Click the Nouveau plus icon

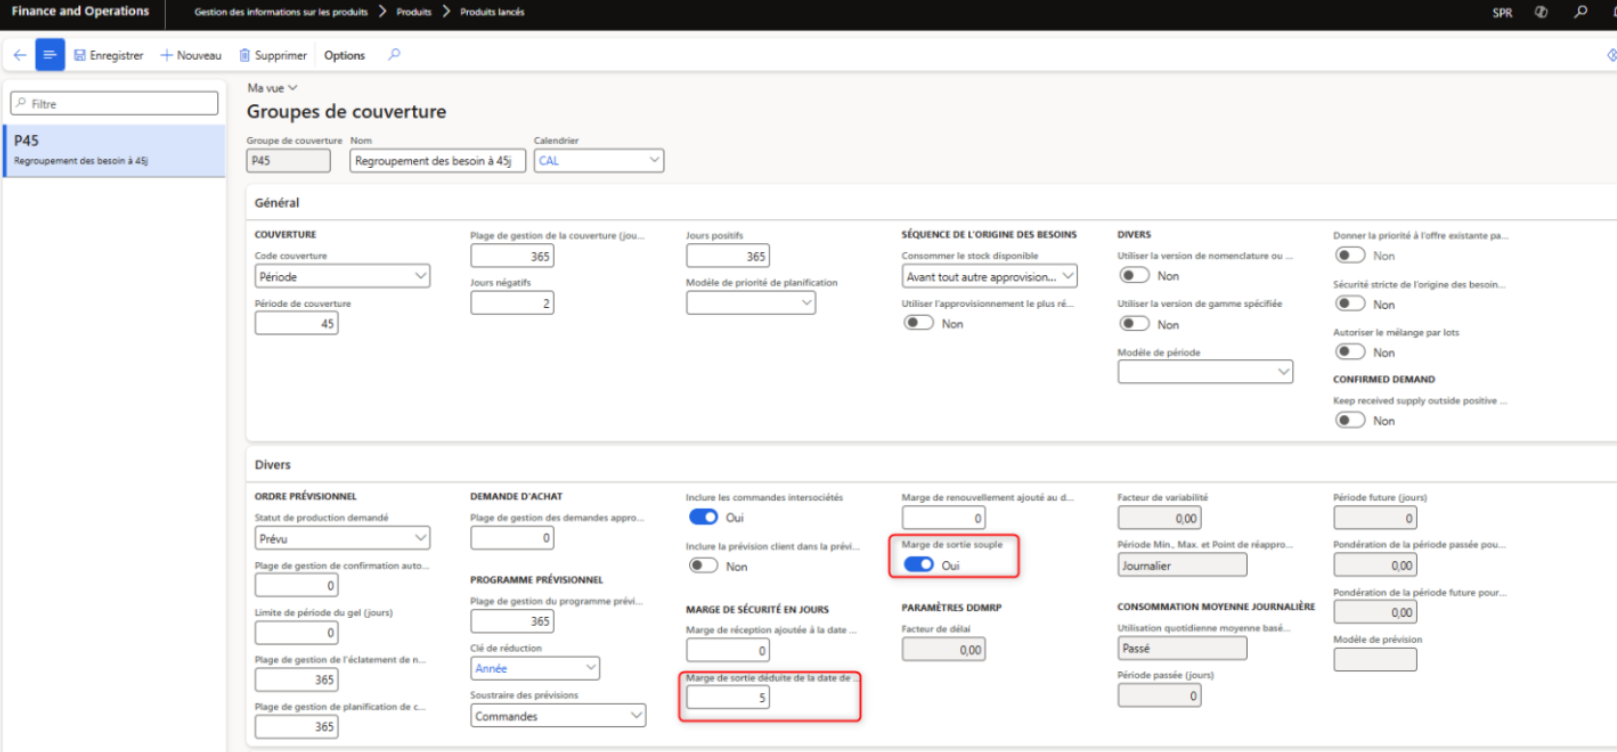point(167,55)
